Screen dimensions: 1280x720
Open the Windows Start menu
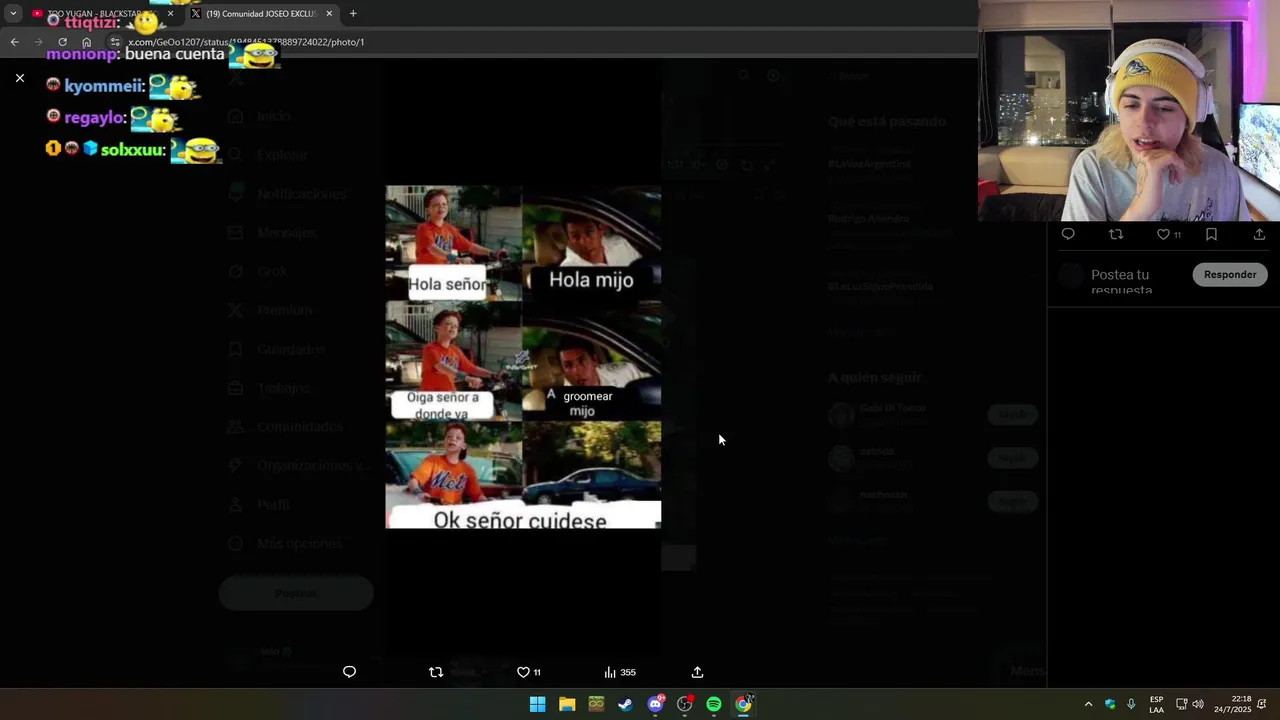537,704
